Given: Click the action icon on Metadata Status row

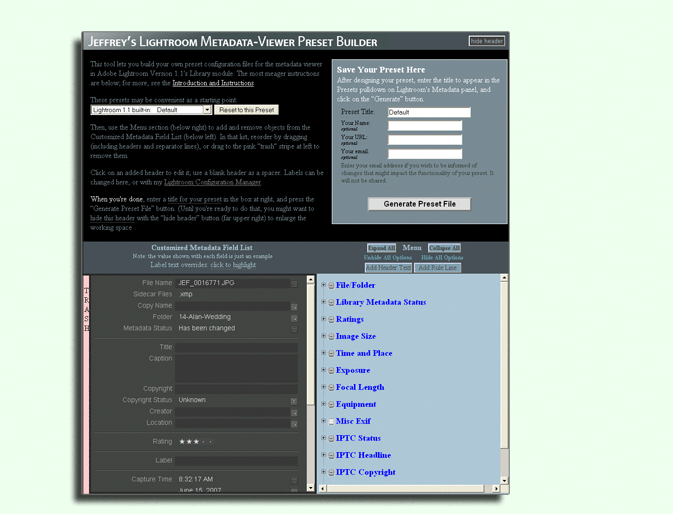Looking at the screenshot, I should coord(294,329).
